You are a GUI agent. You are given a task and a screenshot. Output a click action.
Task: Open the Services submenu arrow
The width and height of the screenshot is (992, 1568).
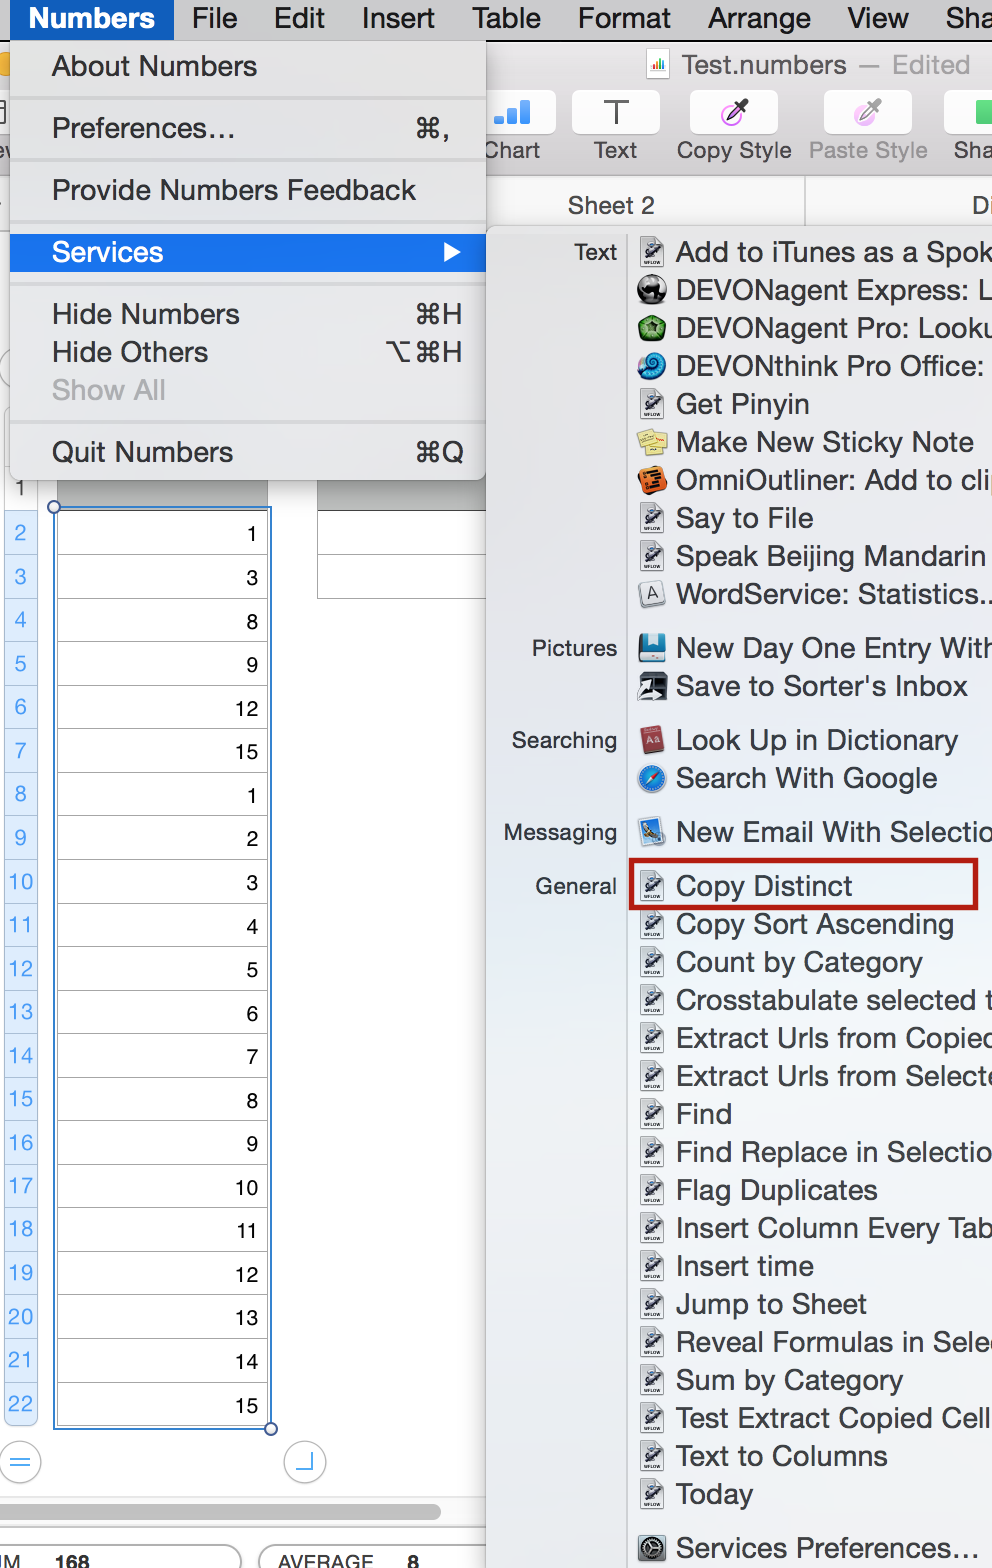[x=452, y=252]
